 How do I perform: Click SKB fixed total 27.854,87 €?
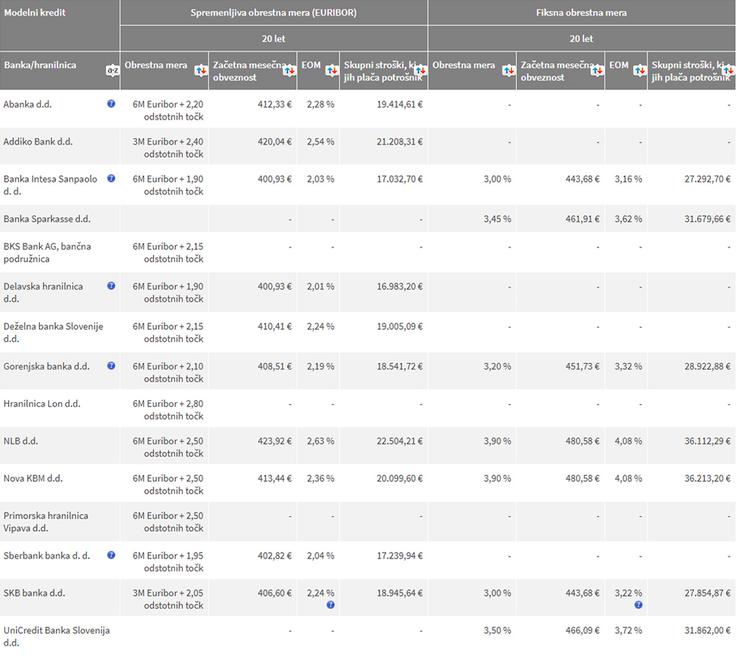(707, 593)
